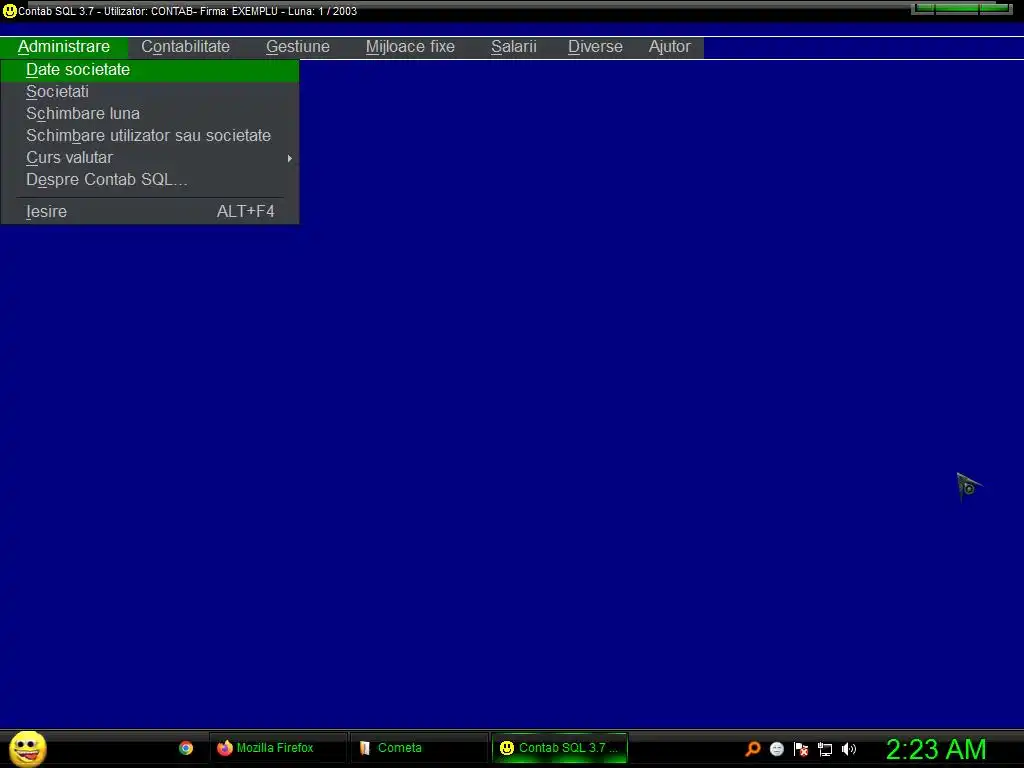Click the orange magnifier tray icon
This screenshot has width=1024, height=768.
(753, 749)
